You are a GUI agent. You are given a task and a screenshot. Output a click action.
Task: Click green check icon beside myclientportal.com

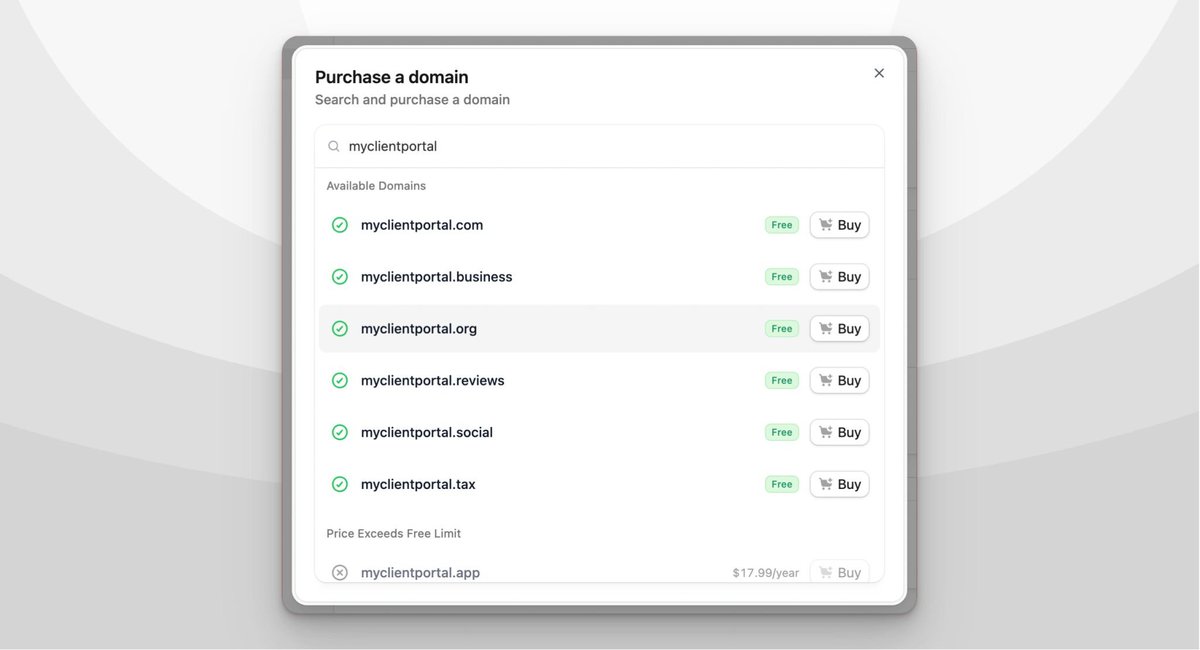click(340, 225)
